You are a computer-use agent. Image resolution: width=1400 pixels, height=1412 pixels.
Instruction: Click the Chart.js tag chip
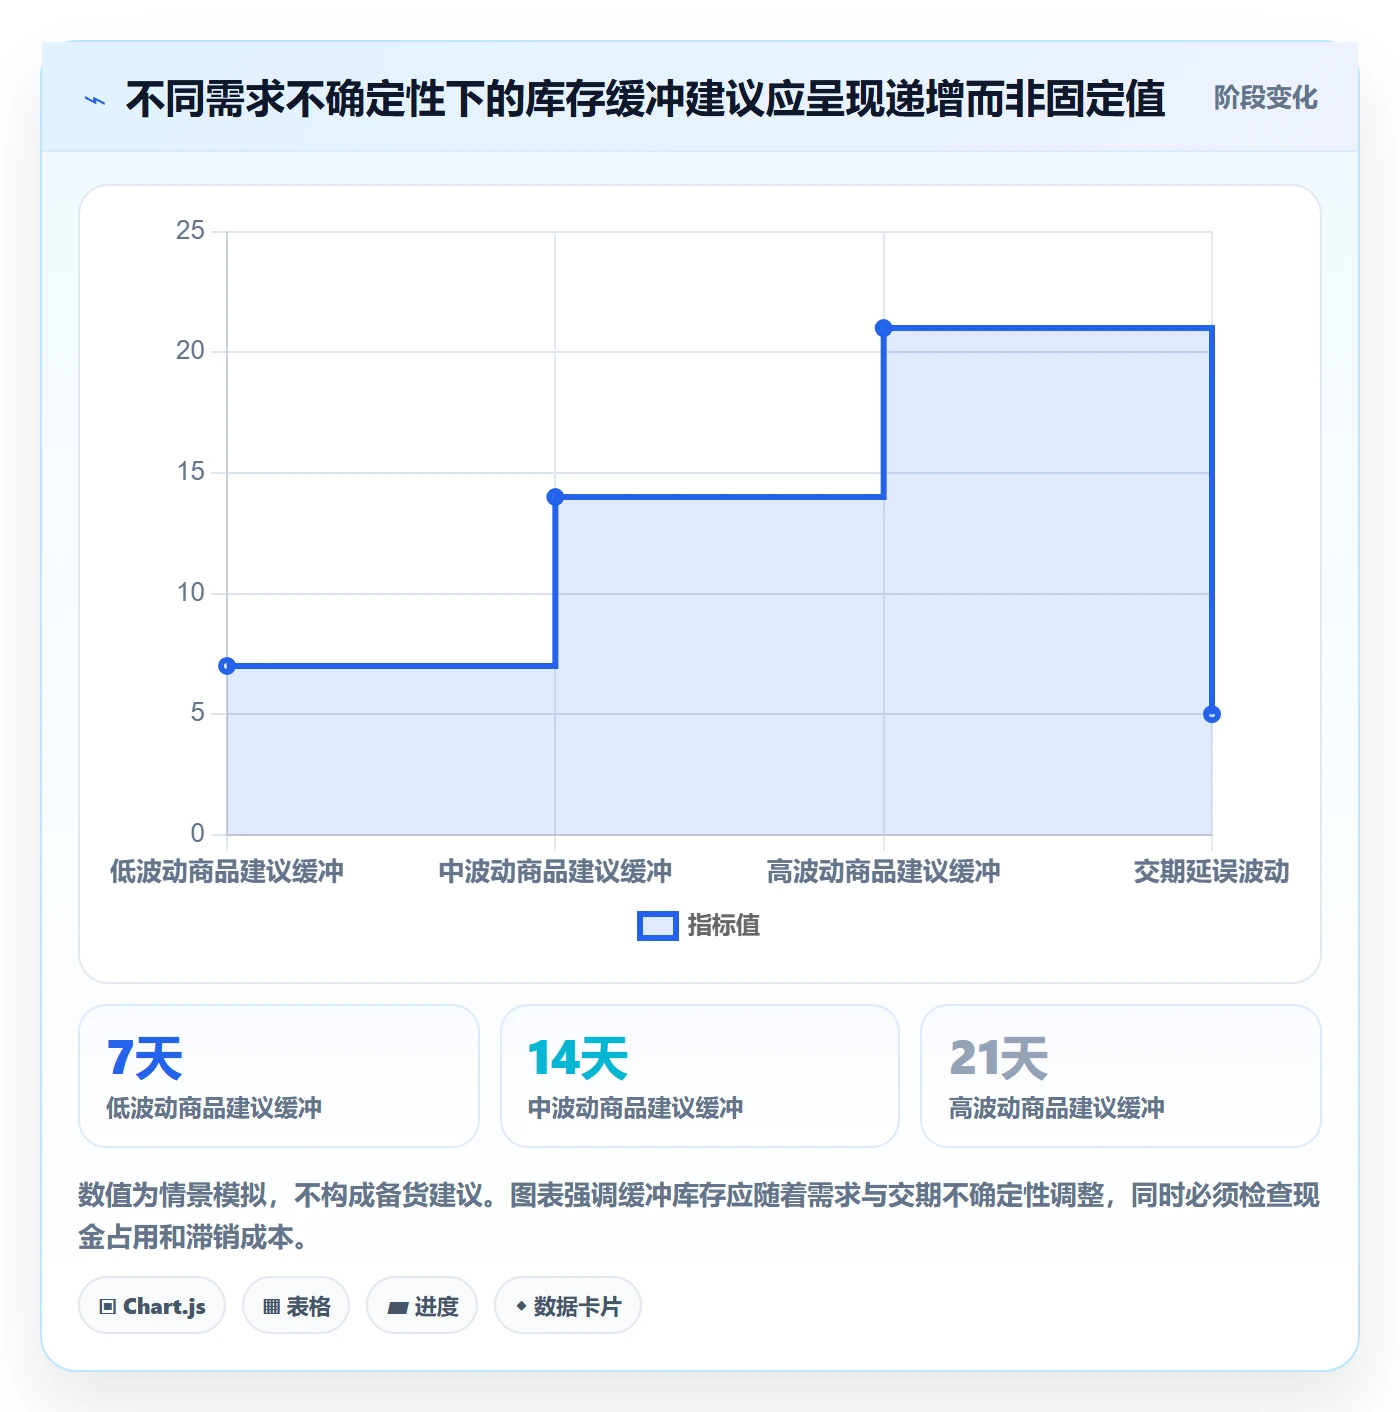pyautogui.click(x=152, y=1306)
